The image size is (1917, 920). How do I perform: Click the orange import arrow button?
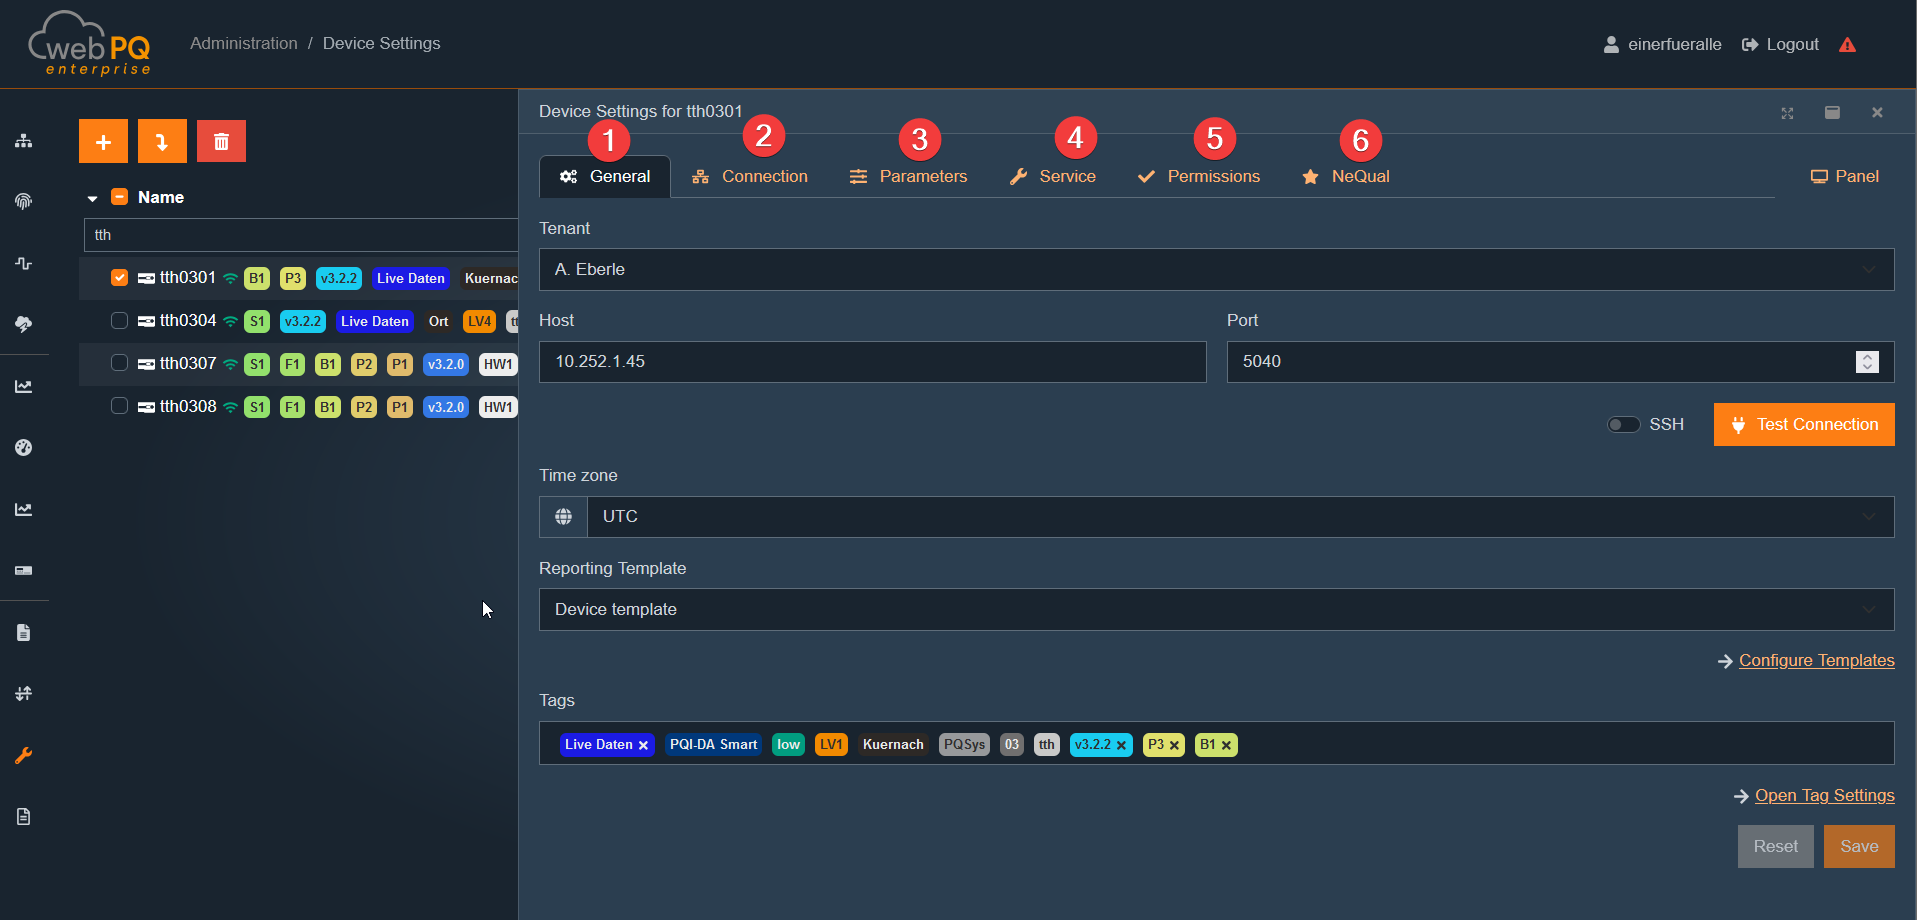point(162,141)
